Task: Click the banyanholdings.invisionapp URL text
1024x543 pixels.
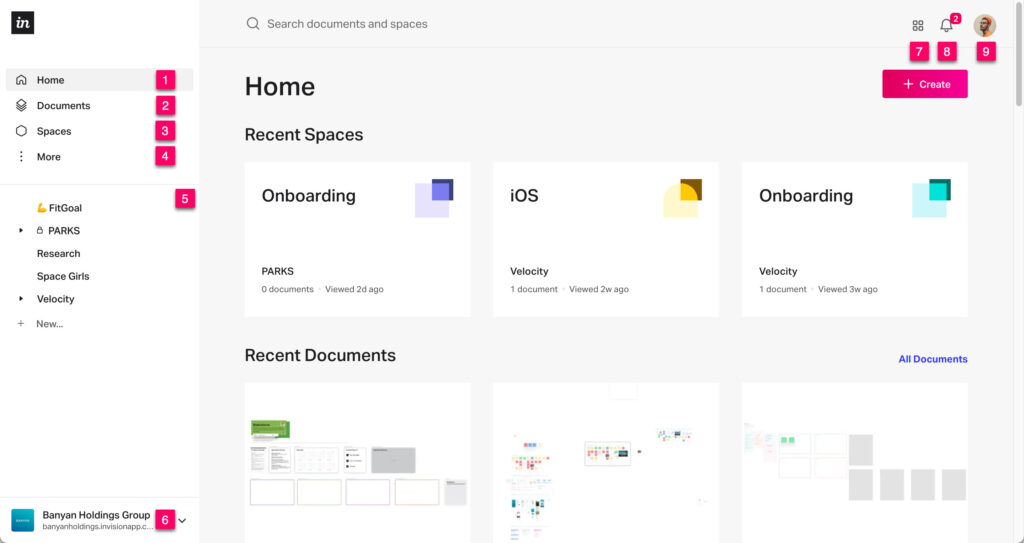Action: tap(98, 526)
